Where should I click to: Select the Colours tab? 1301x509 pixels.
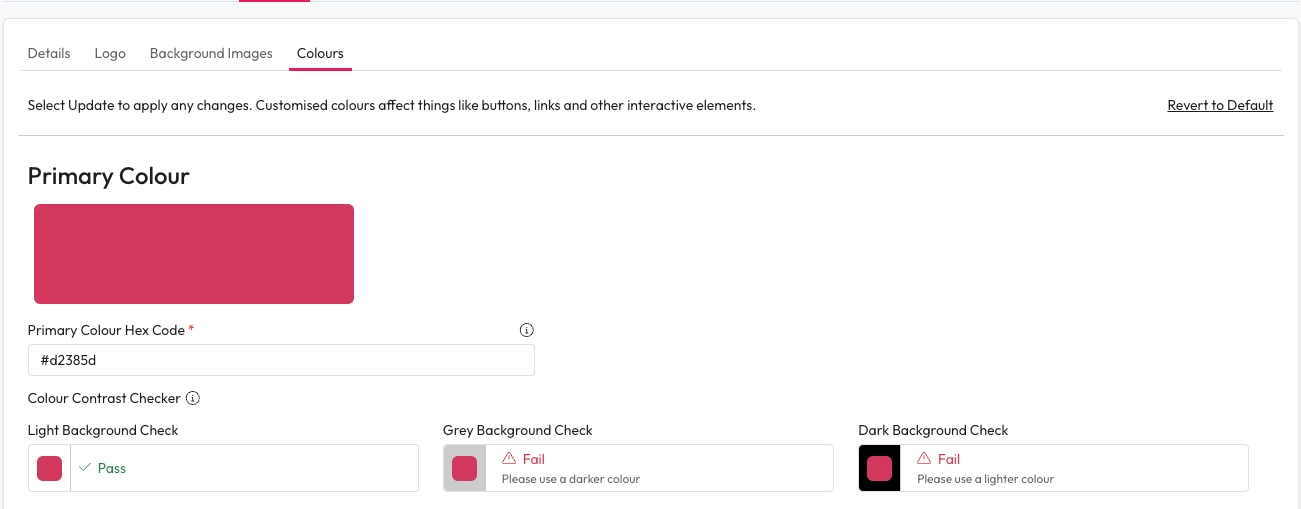click(x=320, y=53)
